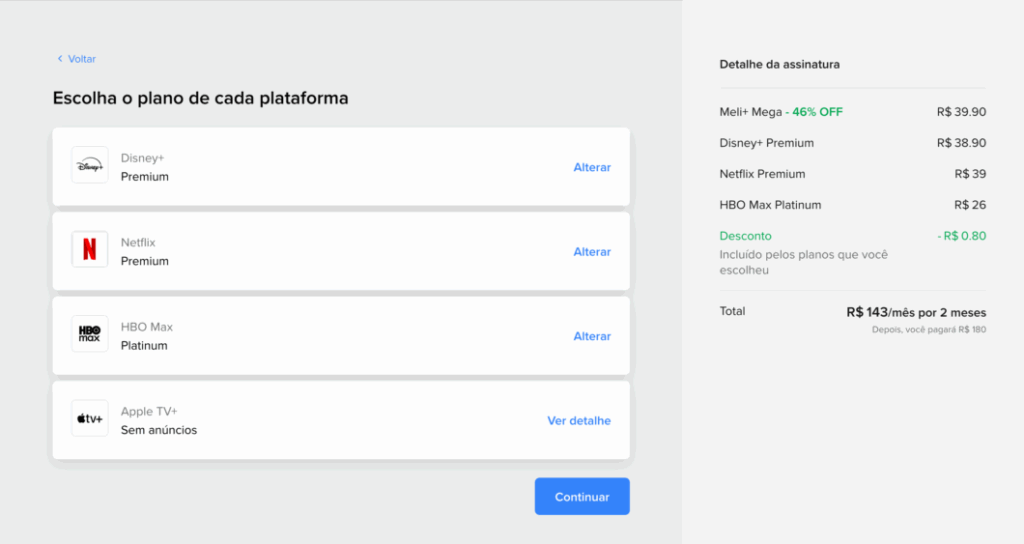
Task: Select the Apple TV+ Sem anúncios text
Action: [x=158, y=430]
